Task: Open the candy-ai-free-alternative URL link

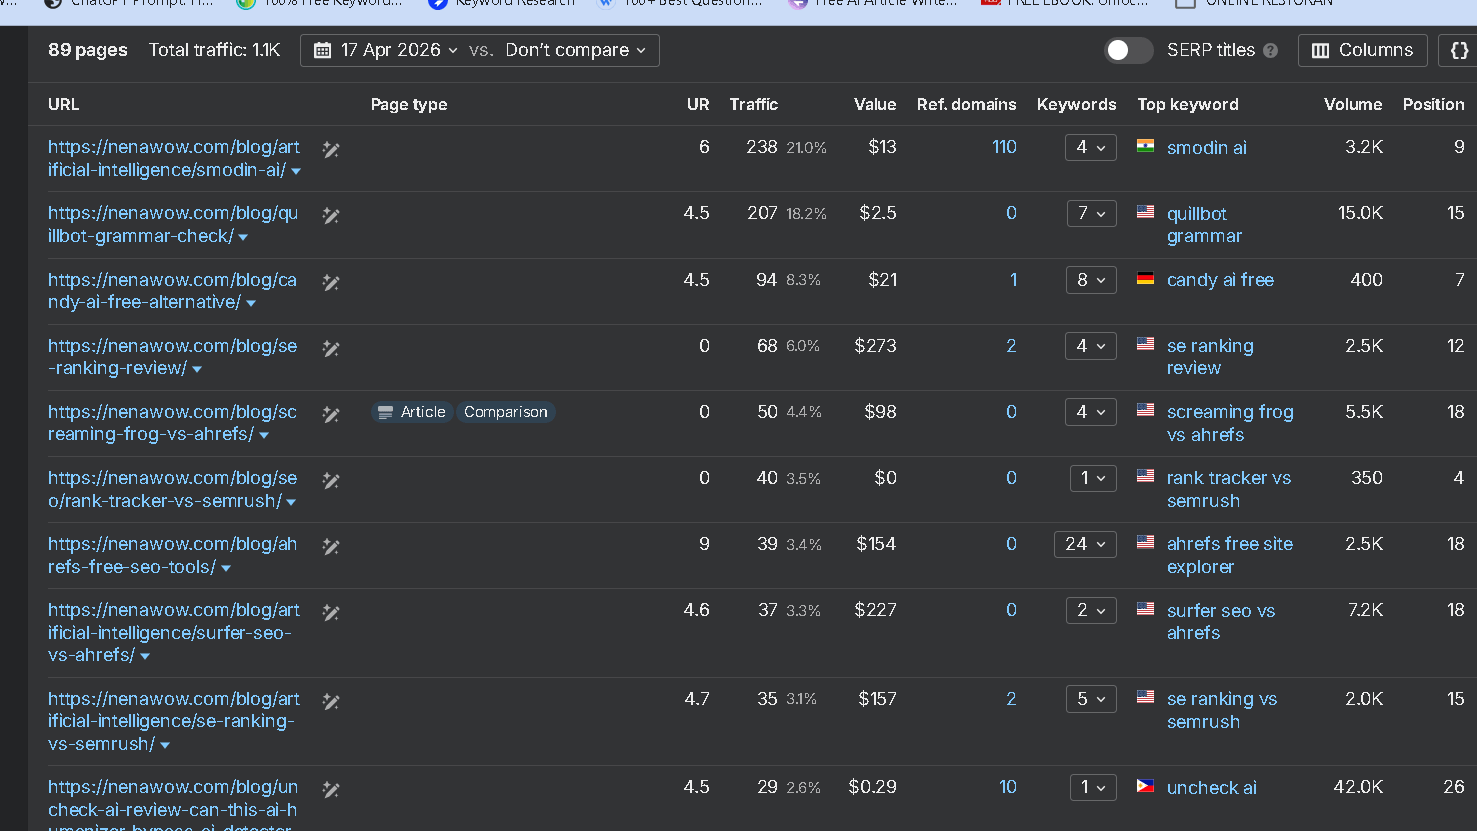Action: click(x=172, y=291)
